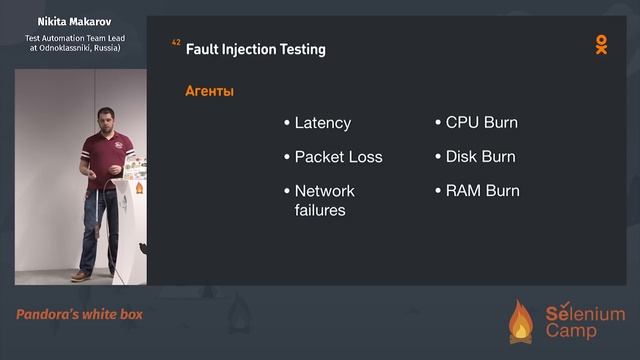Viewport: 640px width, 360px height.
Task: Click the orange Агенты heading
Action: [x=210, y=91]
